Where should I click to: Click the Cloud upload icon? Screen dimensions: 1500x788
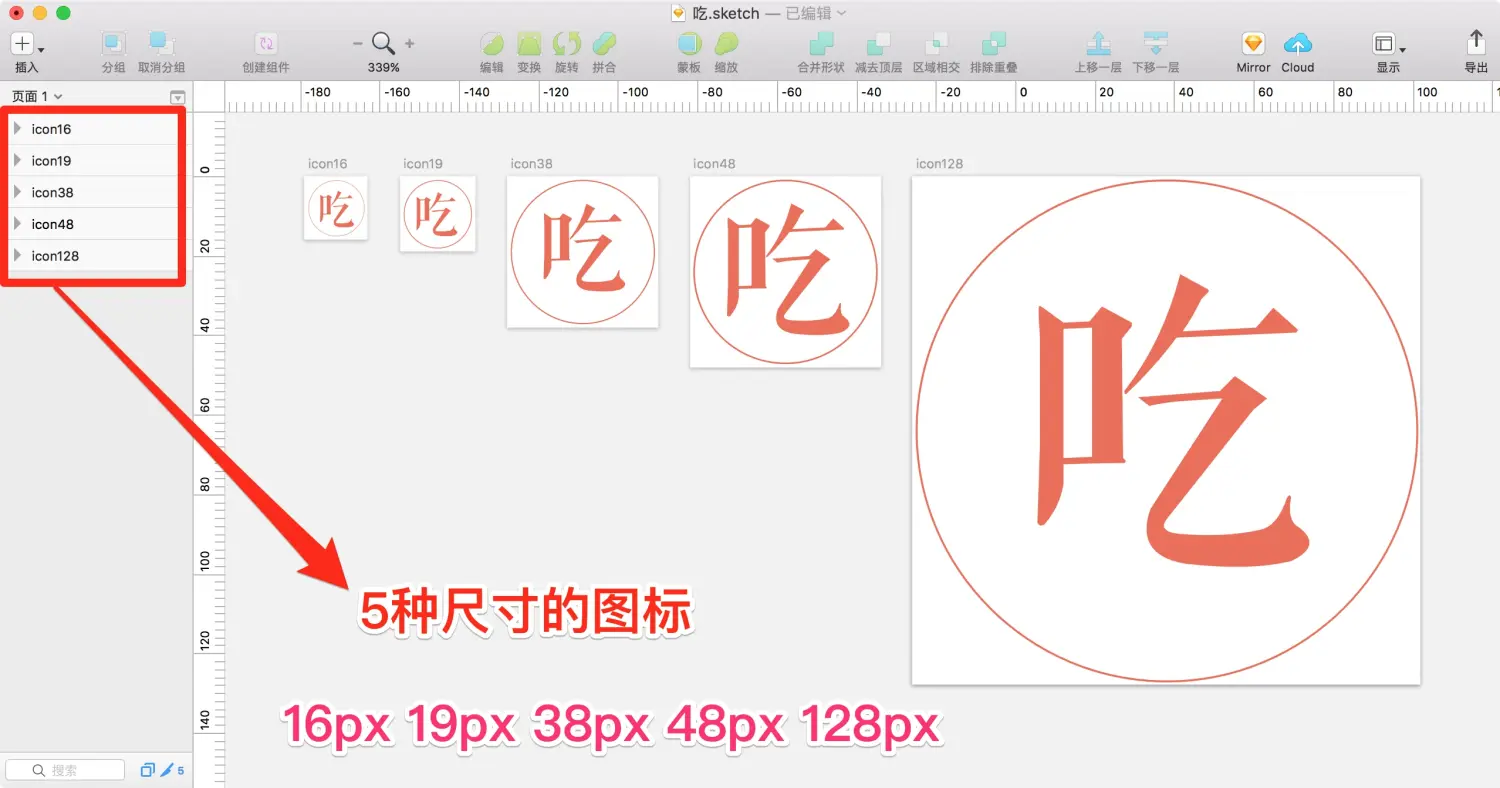[x=1297, y=44]
